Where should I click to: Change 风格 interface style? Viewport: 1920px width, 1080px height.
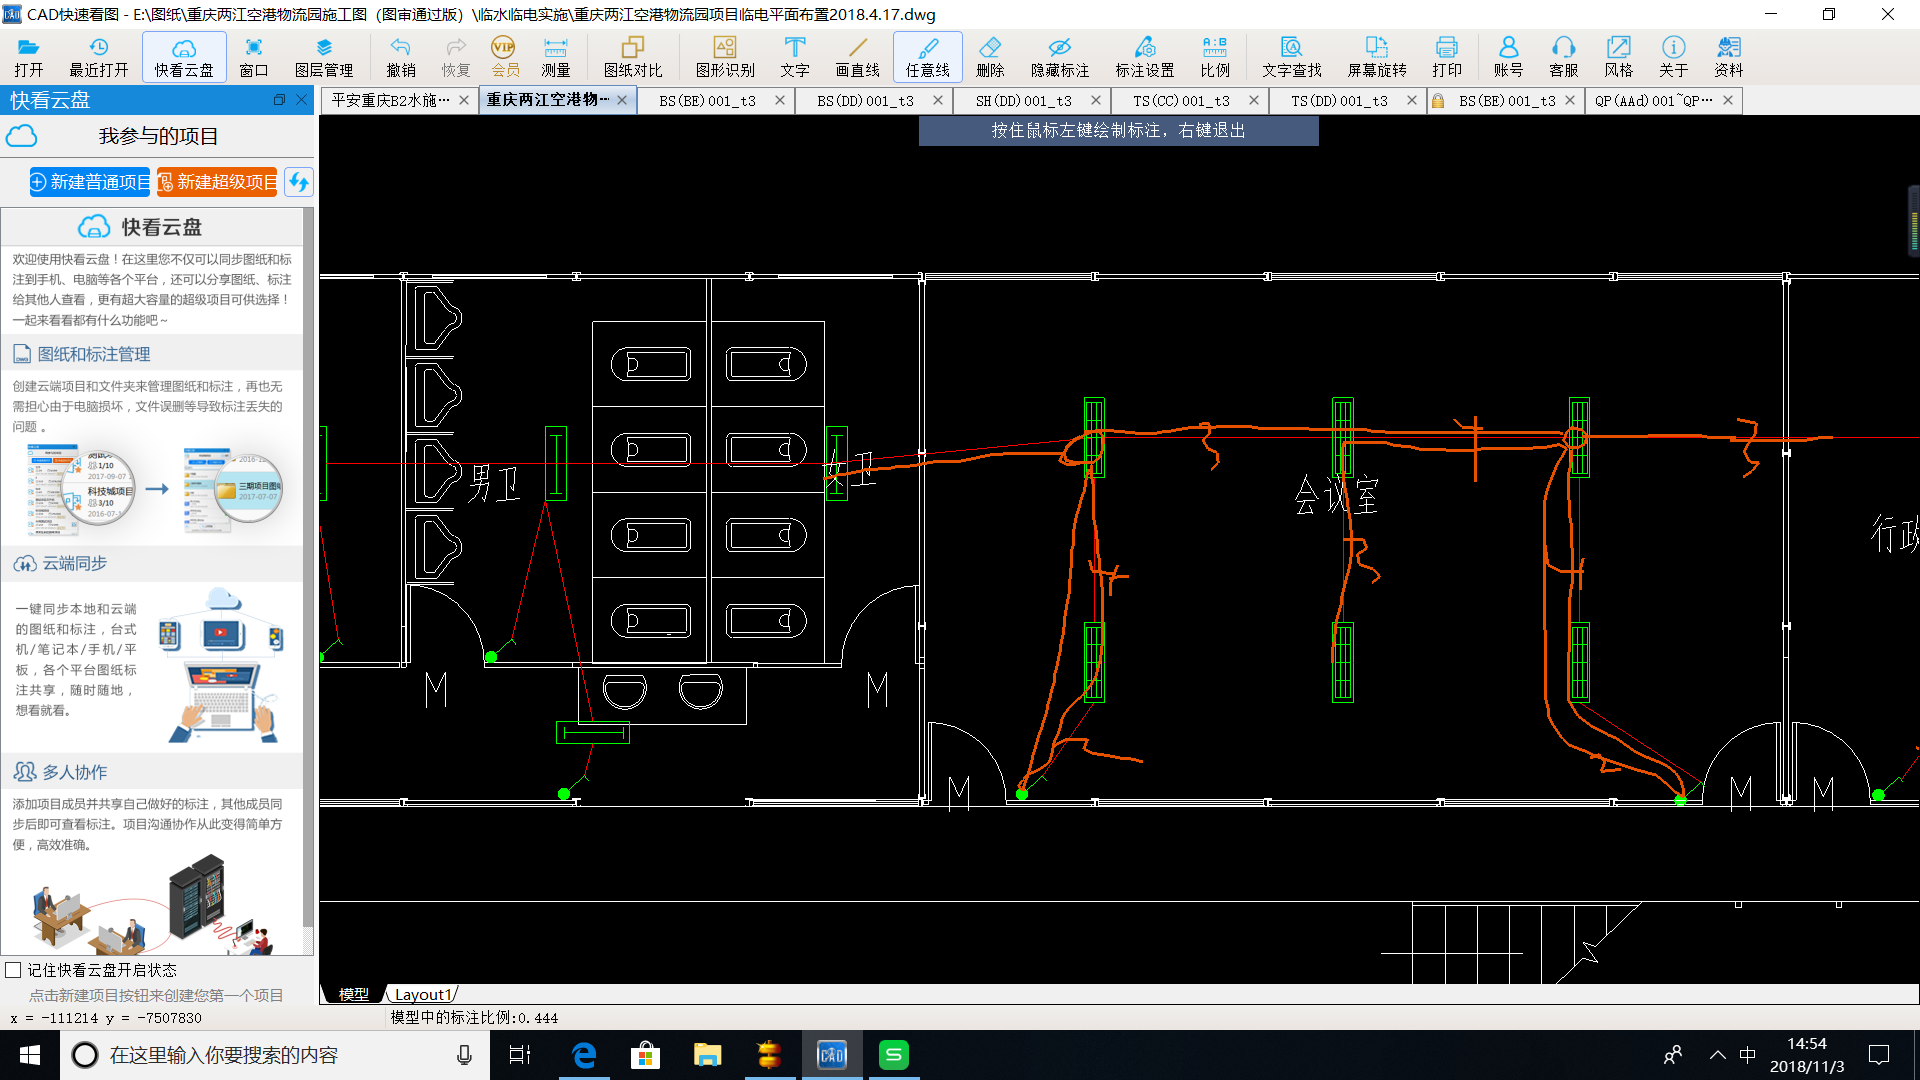click(x=1619, y=57)
